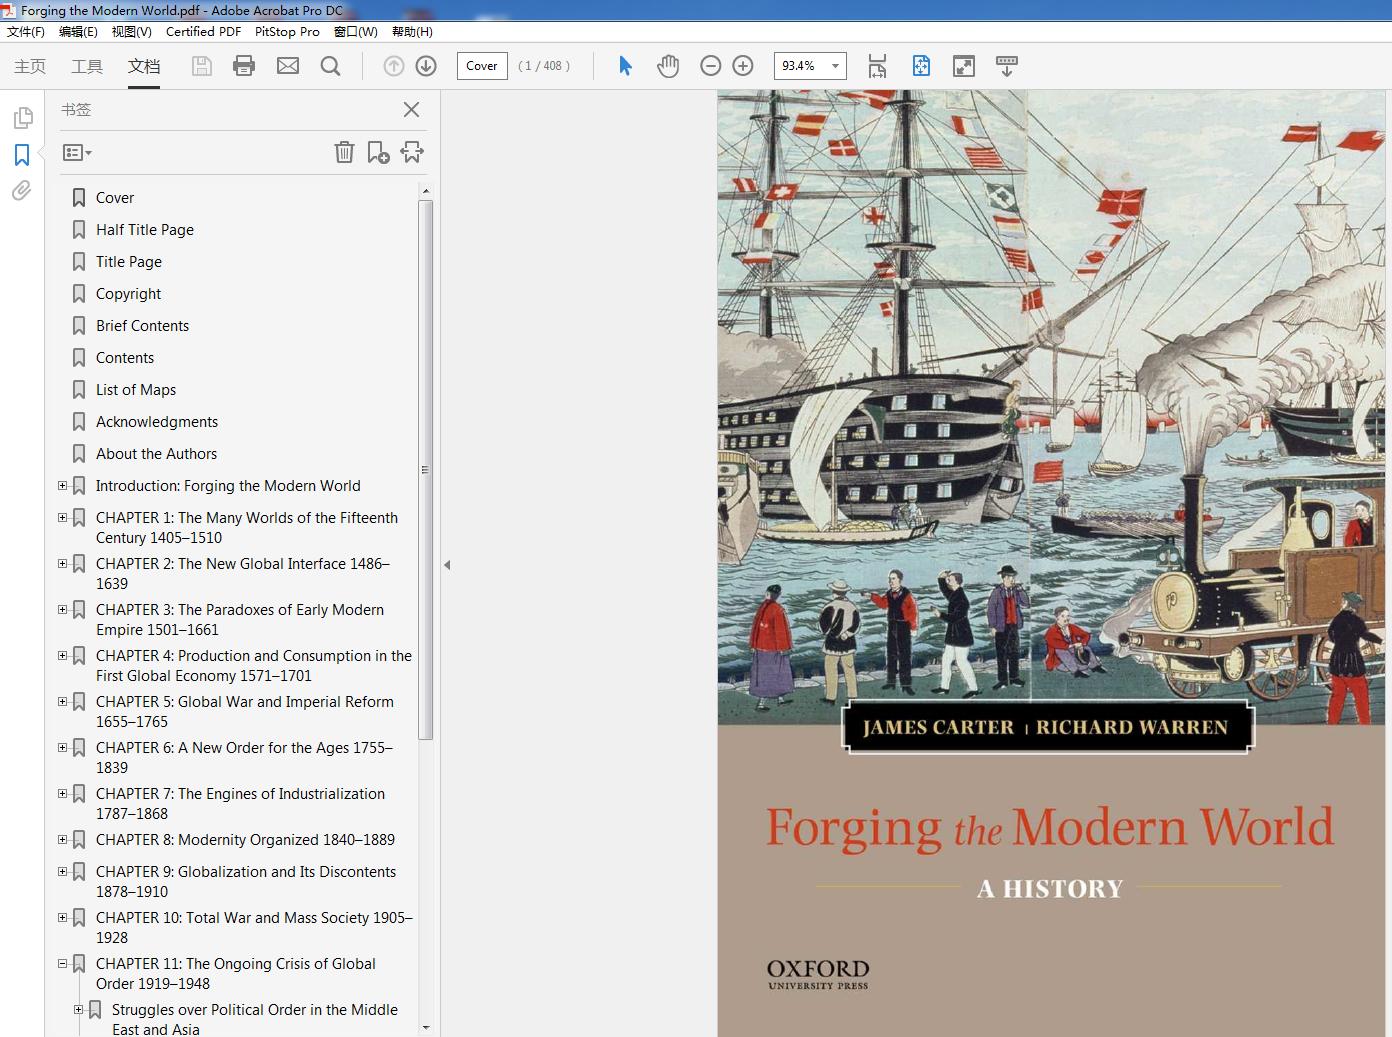The image size is (1392, 1037).
Task: Go to Brief Contents bookmark
Action: pos(142,326)
